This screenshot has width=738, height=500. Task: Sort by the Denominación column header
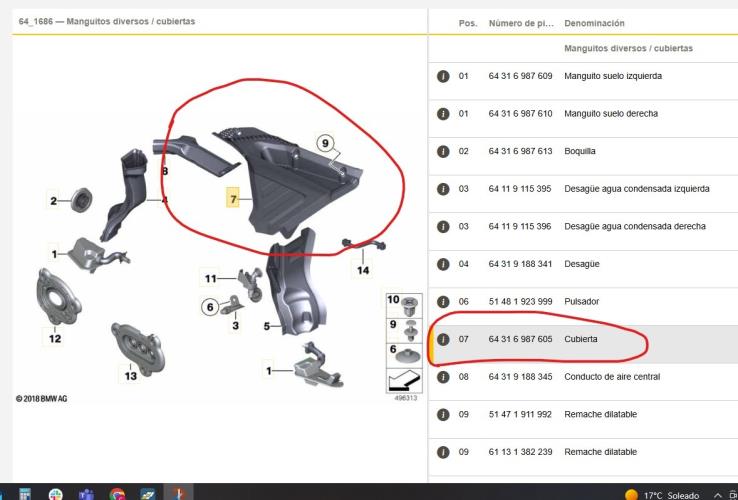tap(594, 23)
